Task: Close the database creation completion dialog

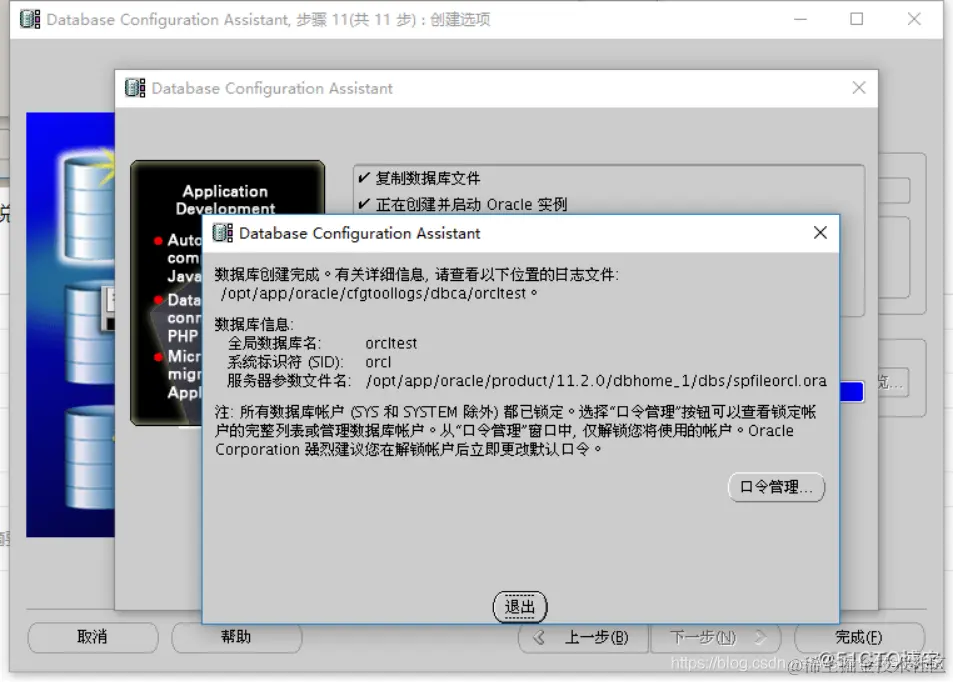Action: [820, 233]
